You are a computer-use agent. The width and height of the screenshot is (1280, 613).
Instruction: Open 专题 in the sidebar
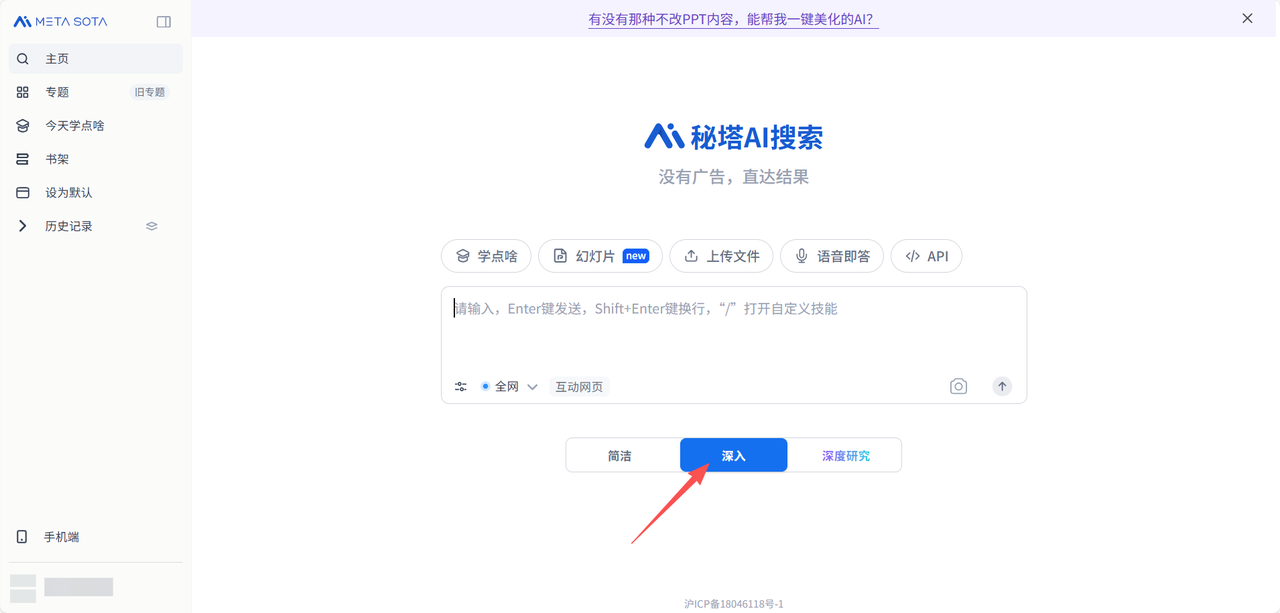point(57,92)
